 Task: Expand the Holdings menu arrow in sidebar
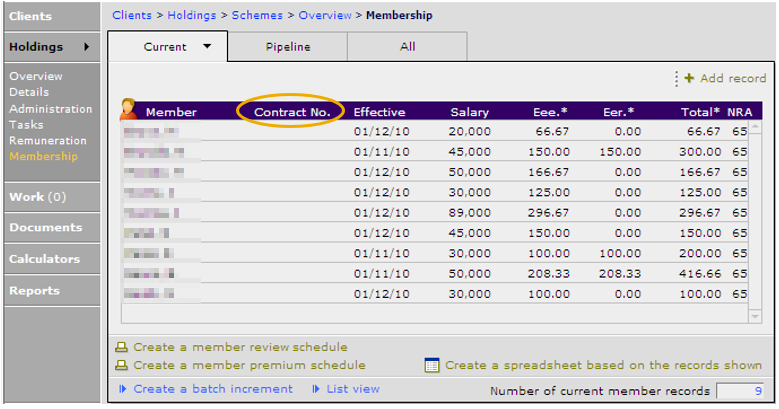pos(86,47)
